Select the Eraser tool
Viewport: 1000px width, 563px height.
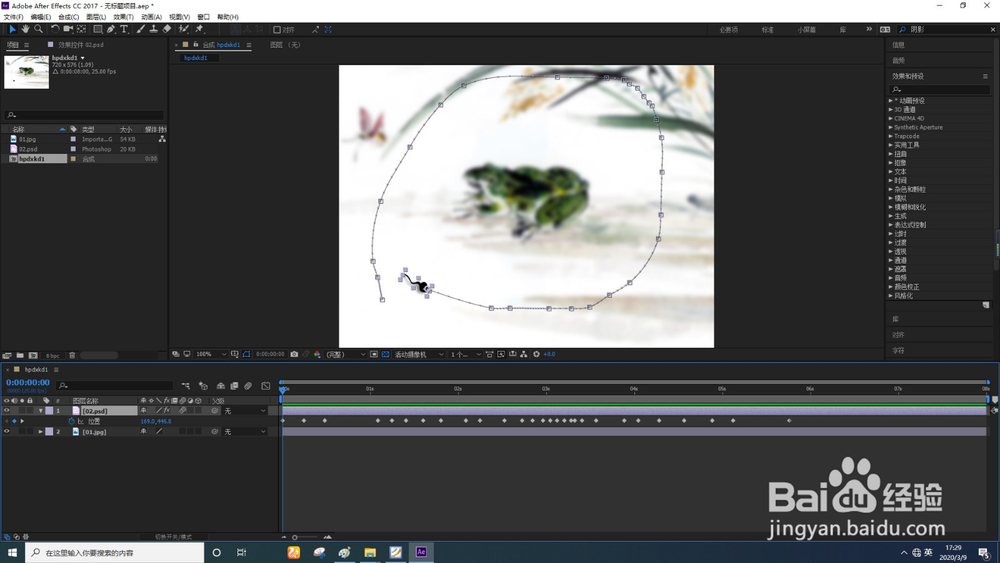pos(166,29)
